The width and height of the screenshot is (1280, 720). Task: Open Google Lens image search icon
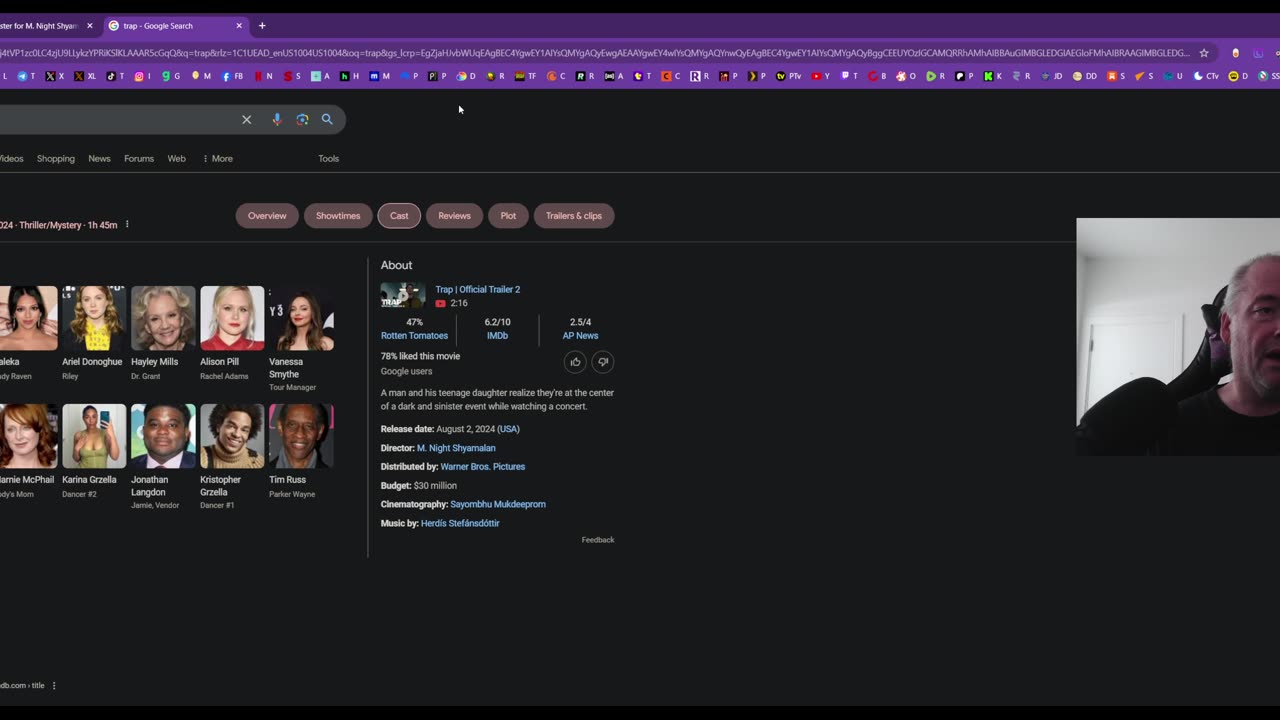(302, 119)
